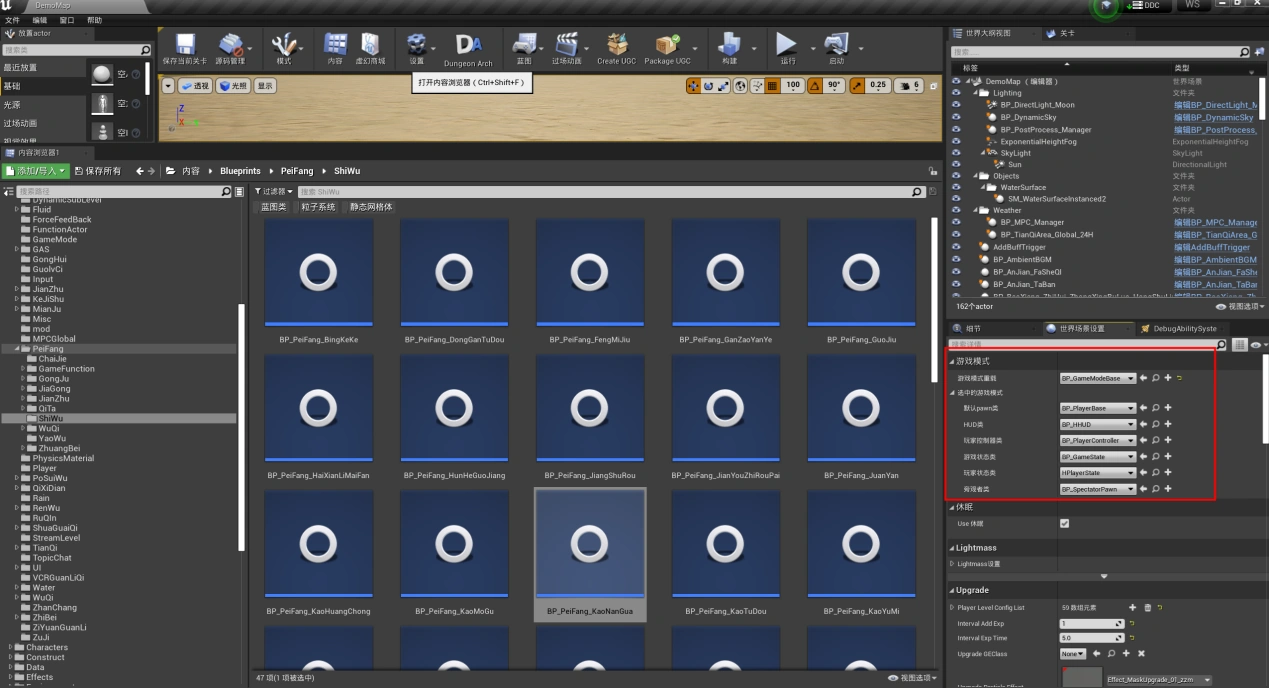Click the Save Current Level toolbar icon
This screenshot has width=1269, height=688.
(184, 46)
